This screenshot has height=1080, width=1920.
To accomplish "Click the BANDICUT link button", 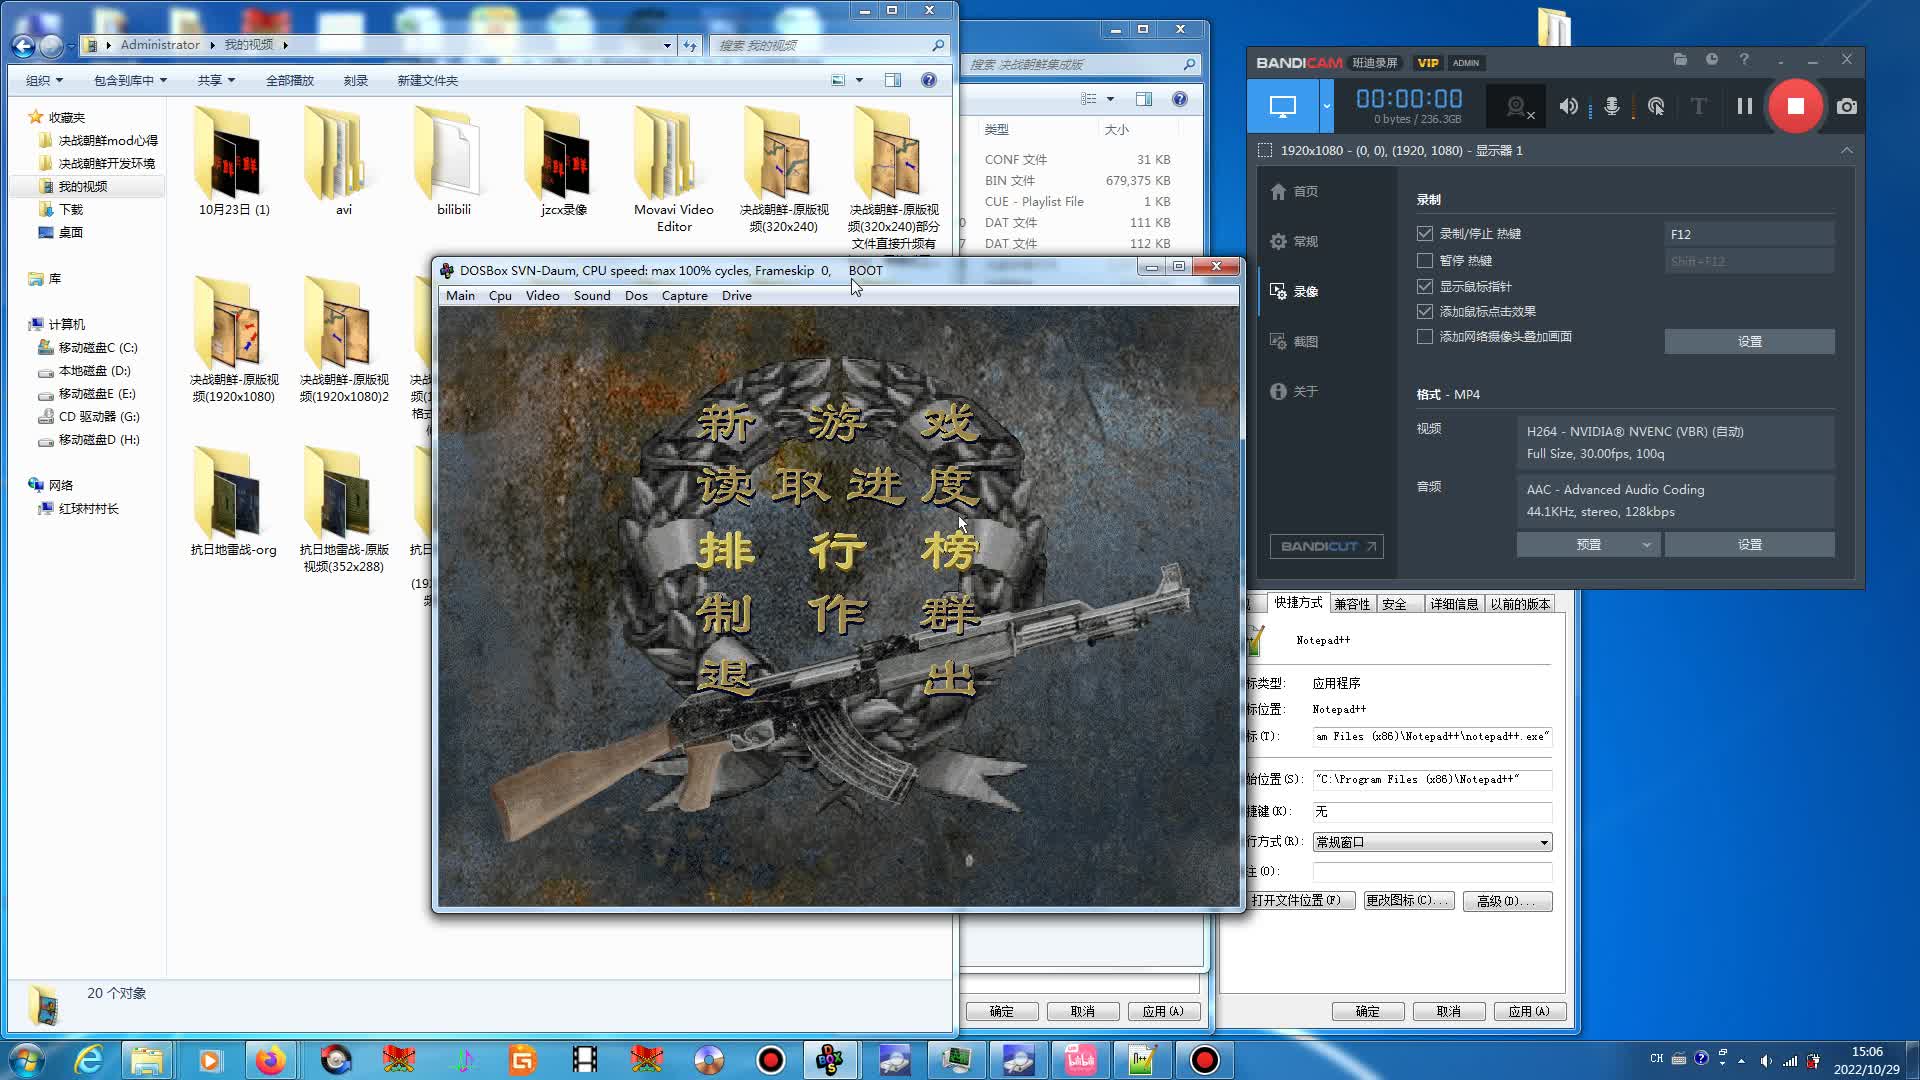I will coord(1326,547).
